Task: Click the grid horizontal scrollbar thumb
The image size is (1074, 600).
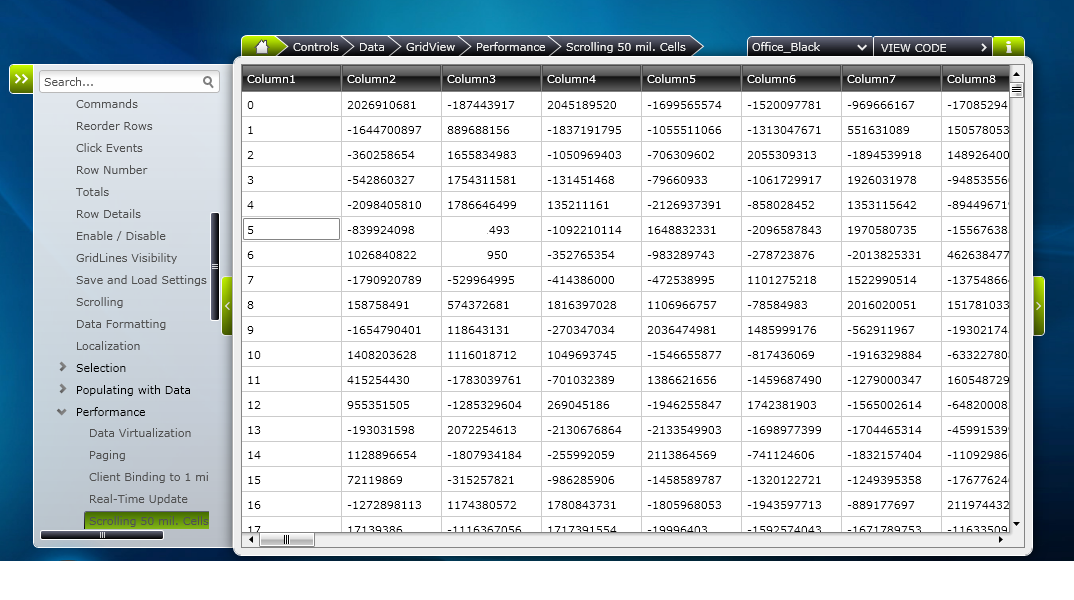Action: (287, 540)
